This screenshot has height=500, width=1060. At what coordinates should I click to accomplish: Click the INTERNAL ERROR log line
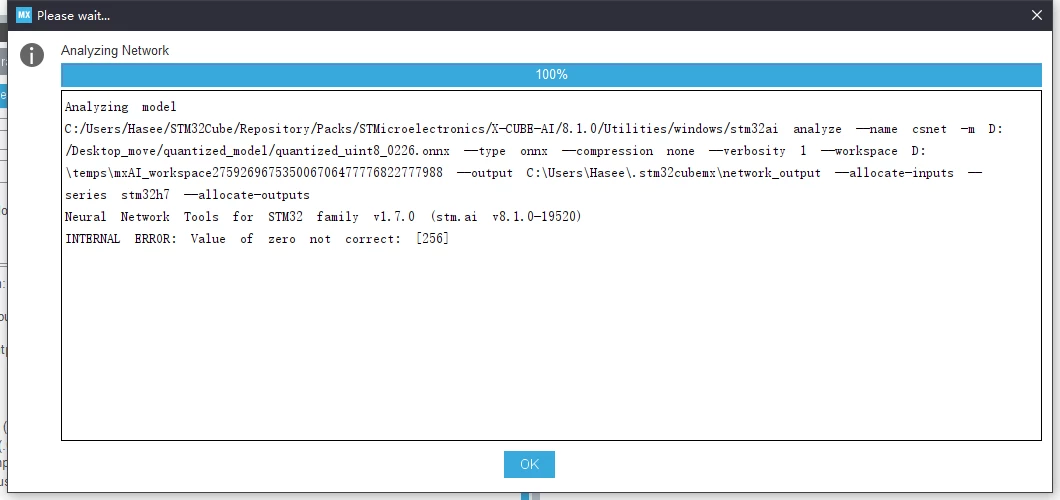coord(257,239)
